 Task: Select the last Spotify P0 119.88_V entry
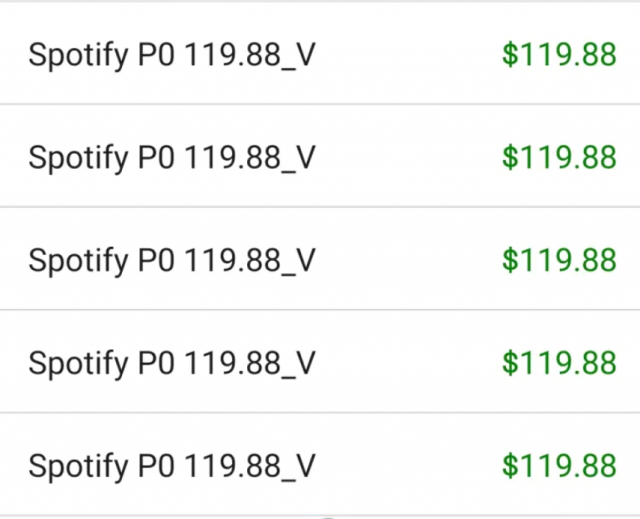[x=172, y=466]
